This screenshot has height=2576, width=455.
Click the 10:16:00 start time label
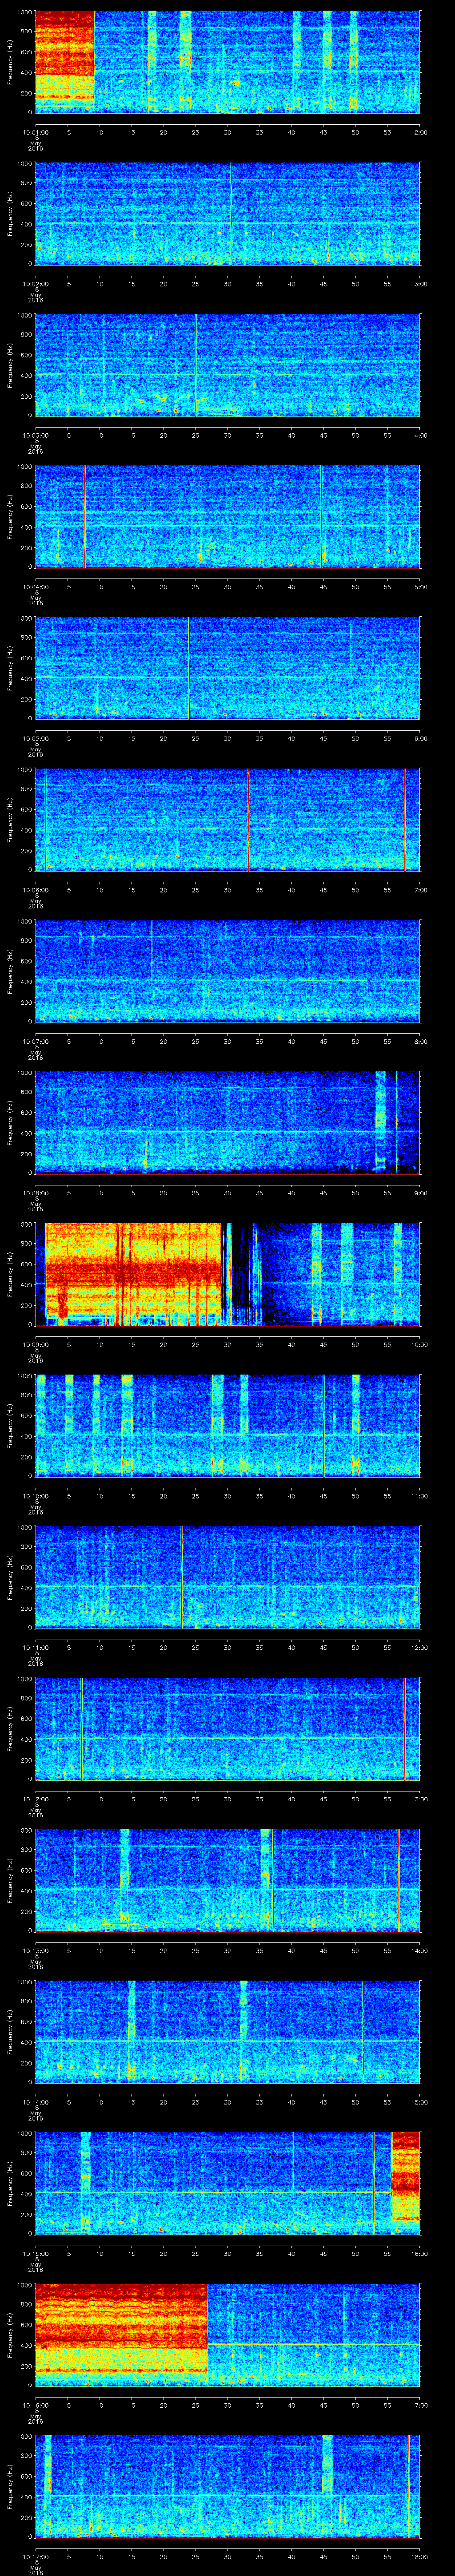coord(35,2405)
